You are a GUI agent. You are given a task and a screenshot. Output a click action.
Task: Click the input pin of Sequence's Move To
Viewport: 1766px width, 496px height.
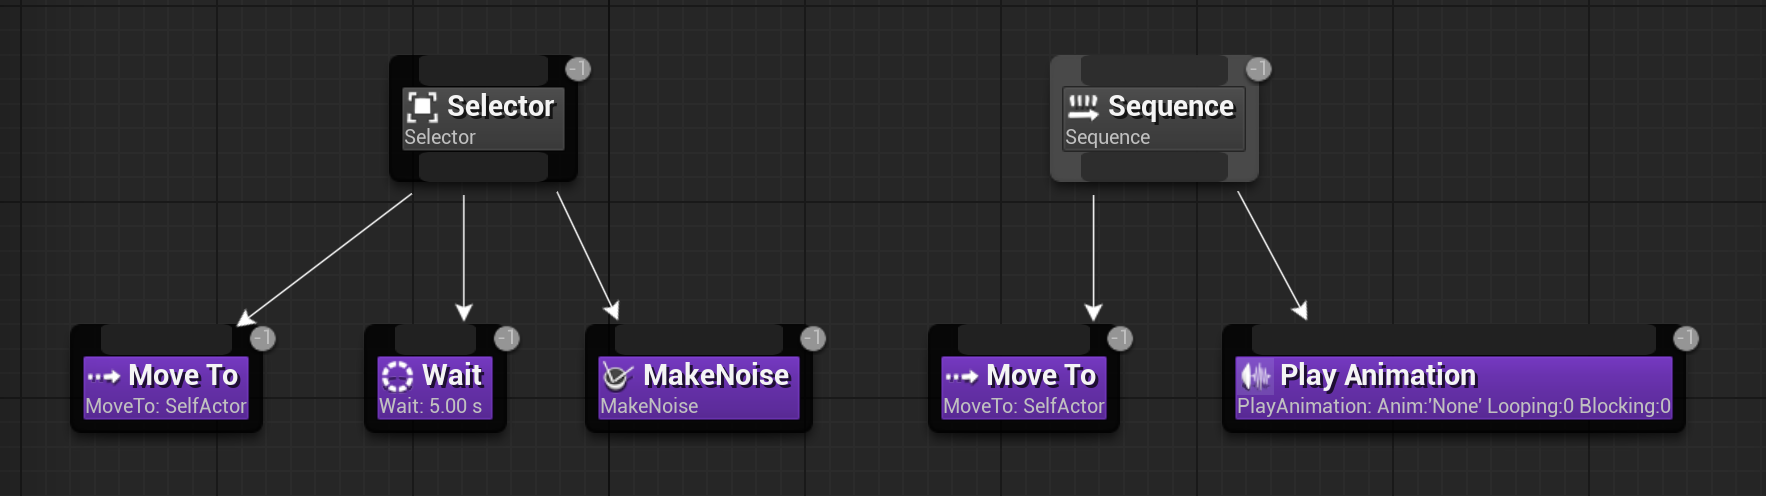tap(1024, 339)
